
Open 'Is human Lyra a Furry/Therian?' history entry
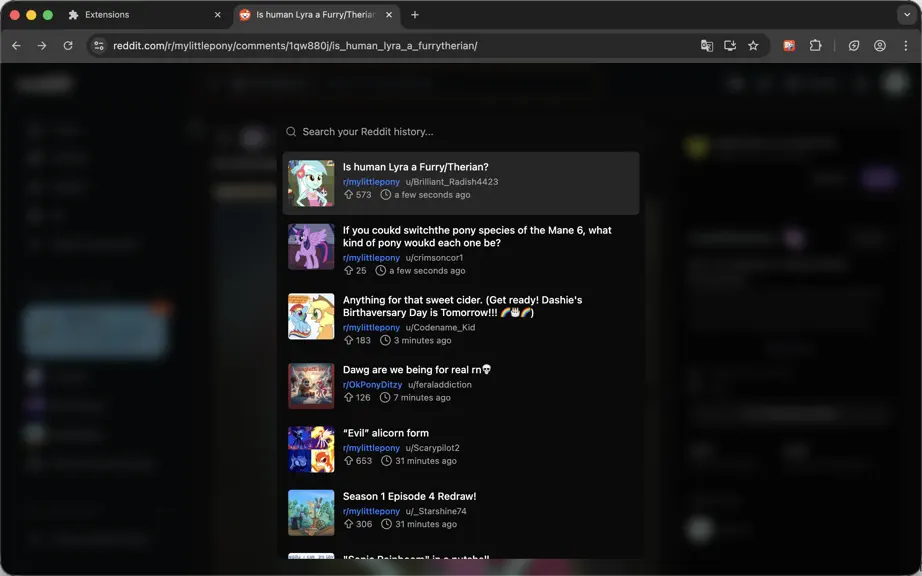tap(461, 183)
